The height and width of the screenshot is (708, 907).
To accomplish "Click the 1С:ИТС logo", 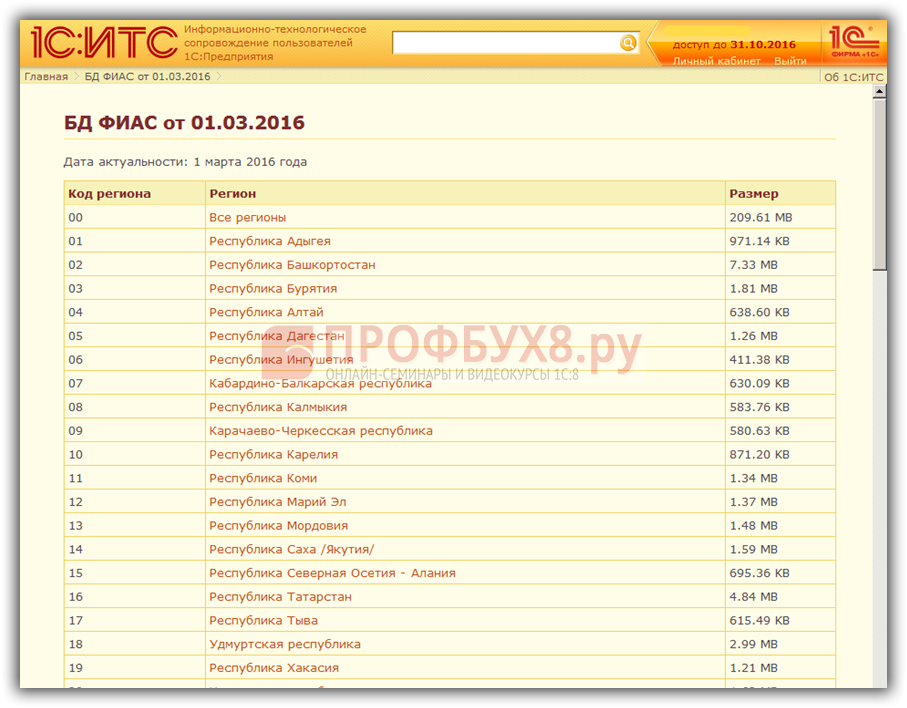I will (x=101, y=44).
